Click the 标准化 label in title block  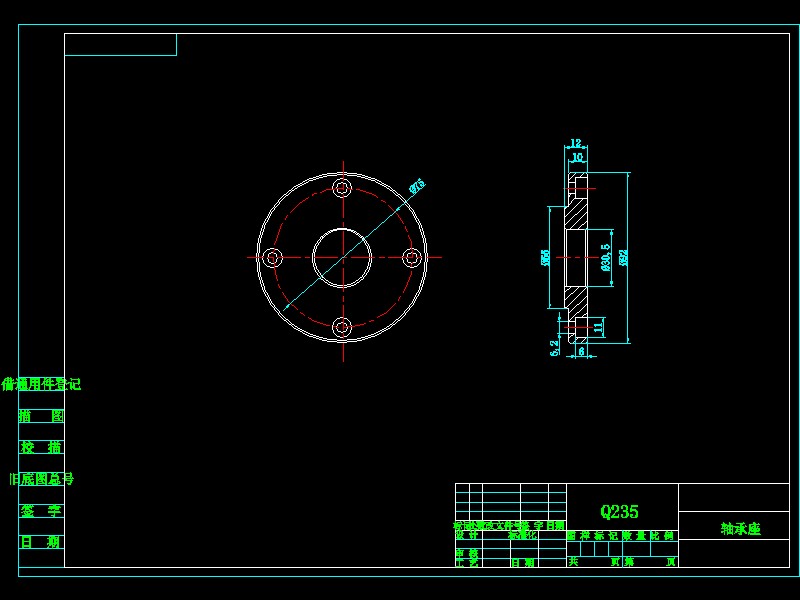pos(522,535)
